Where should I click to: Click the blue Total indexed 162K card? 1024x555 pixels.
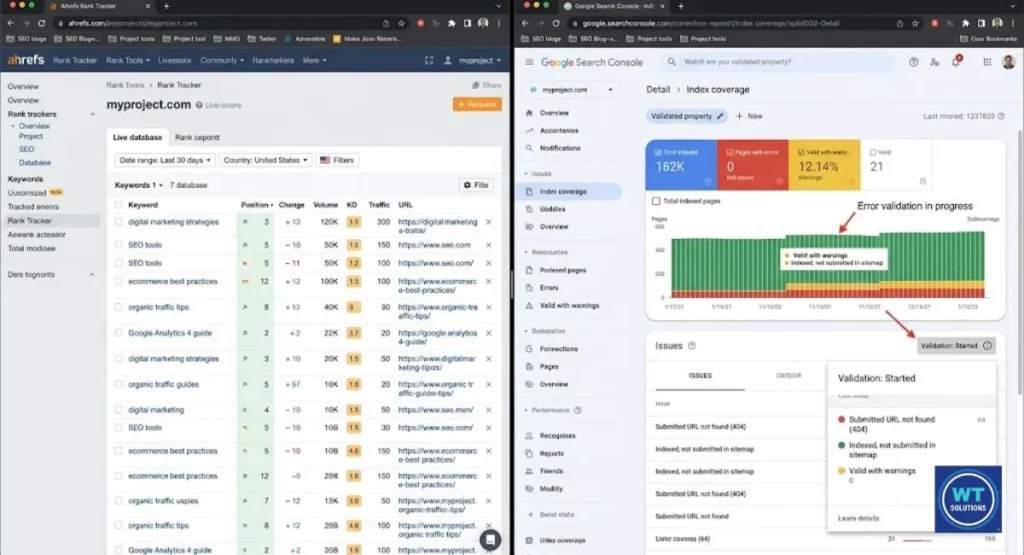click(x=681, y=165)
